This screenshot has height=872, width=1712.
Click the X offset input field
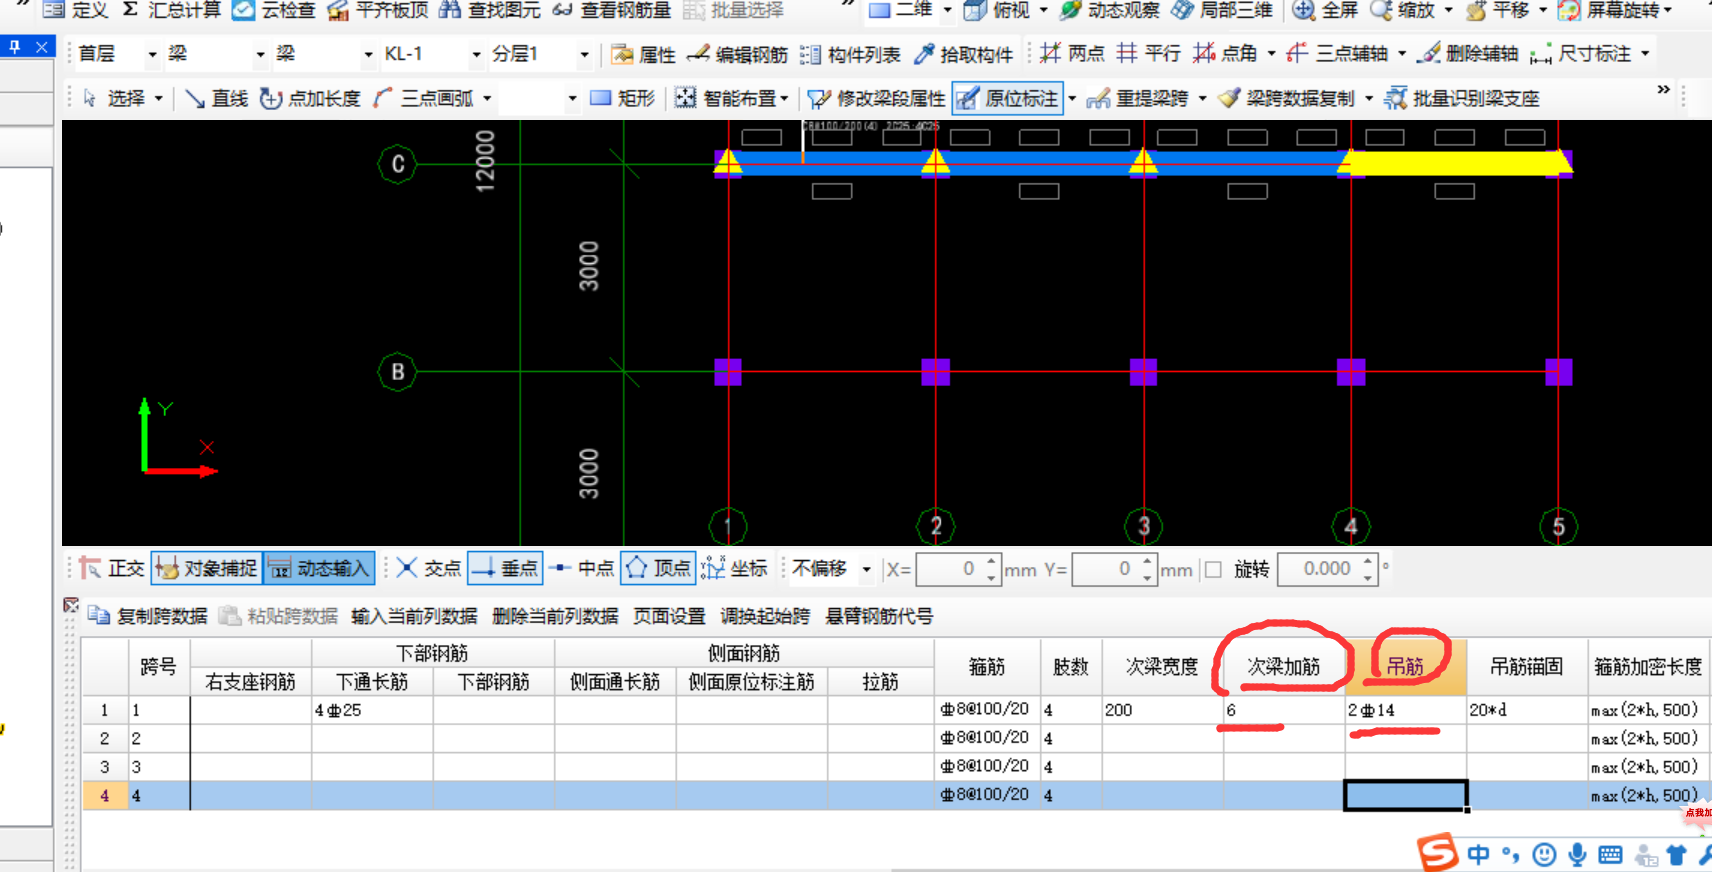click(x=950, y=569)
